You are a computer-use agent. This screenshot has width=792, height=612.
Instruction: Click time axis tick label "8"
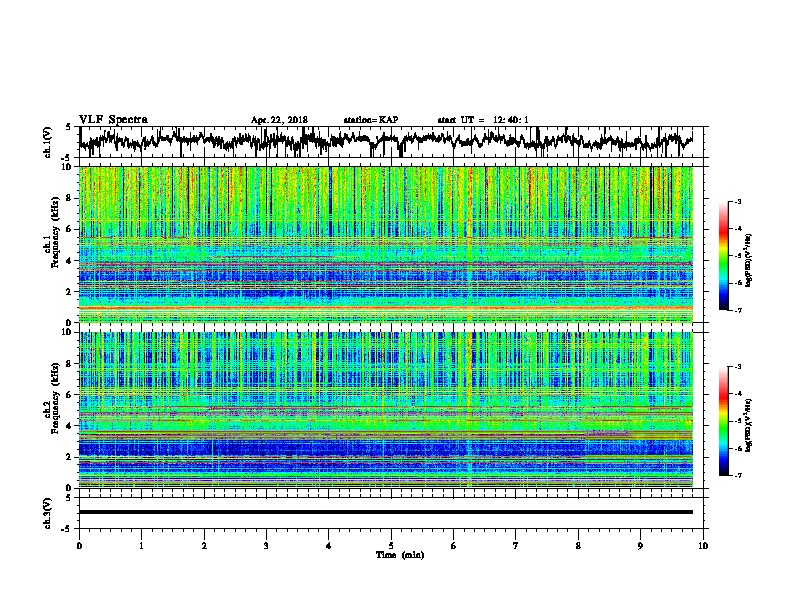coord(578,545)
